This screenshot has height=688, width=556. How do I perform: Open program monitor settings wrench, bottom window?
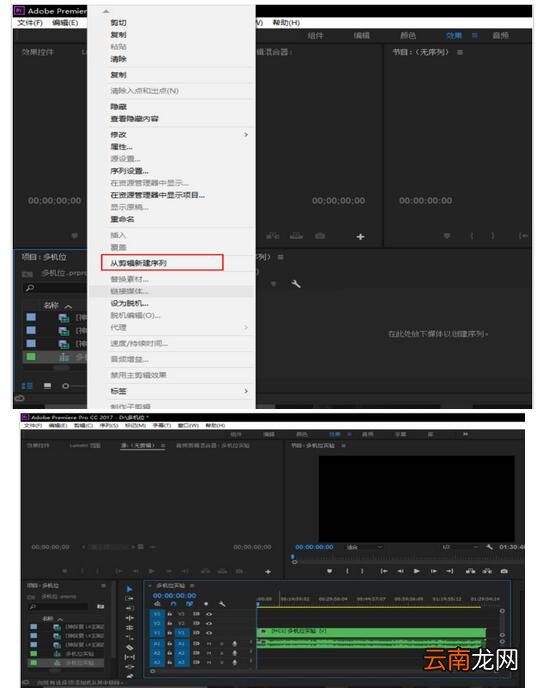[489, 547]
